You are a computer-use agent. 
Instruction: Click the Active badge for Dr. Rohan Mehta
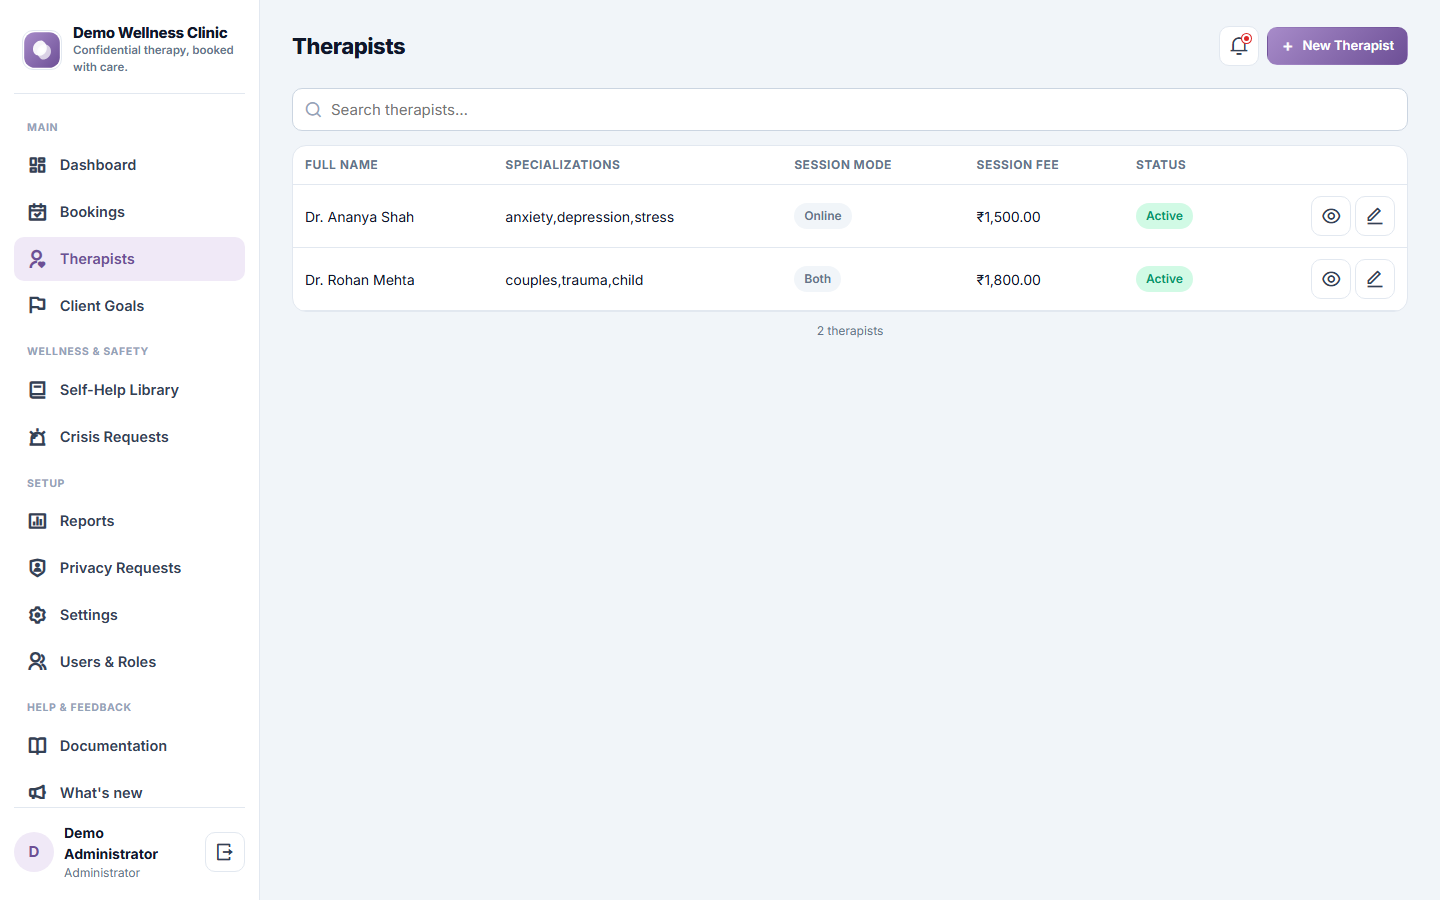(1164, 279)
